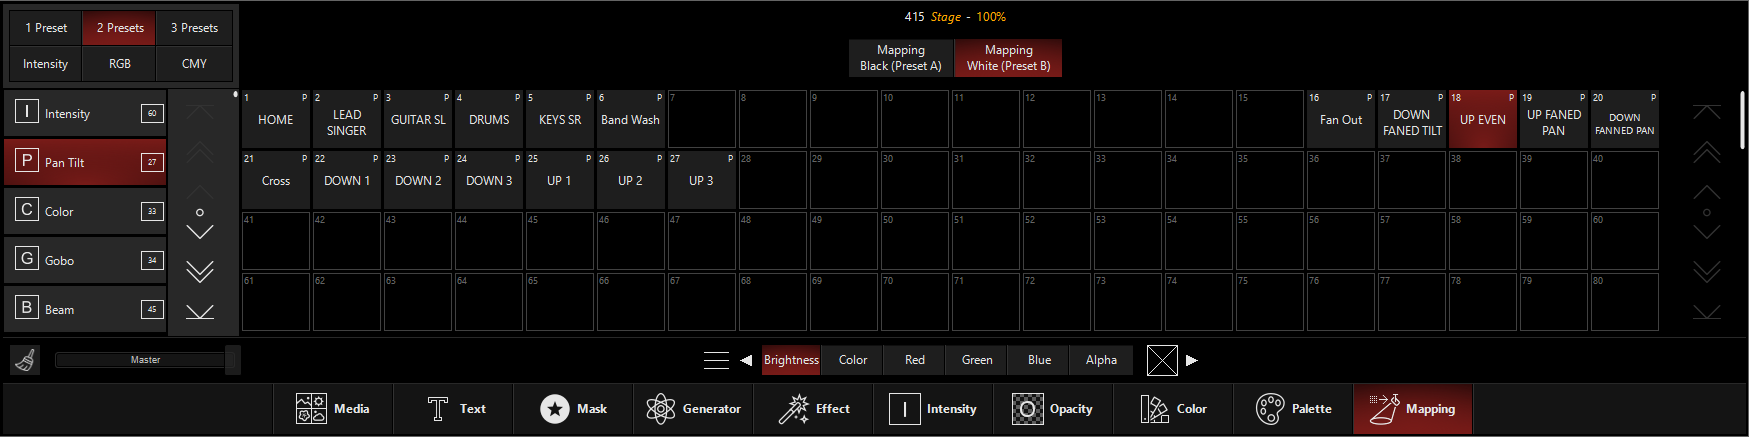Open the Intensity section in the bottom bar

933,409
